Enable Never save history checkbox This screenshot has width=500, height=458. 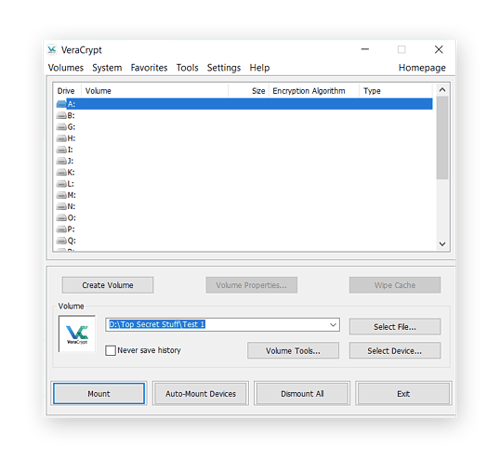pos(110,351)
